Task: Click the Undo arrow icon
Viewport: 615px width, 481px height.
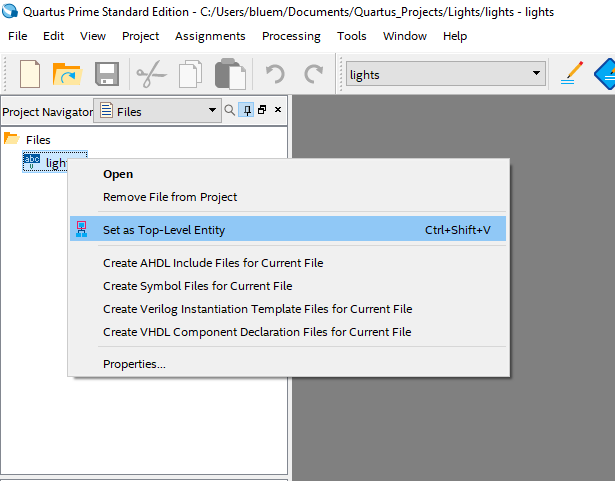Action: click(x=275, y=74)
